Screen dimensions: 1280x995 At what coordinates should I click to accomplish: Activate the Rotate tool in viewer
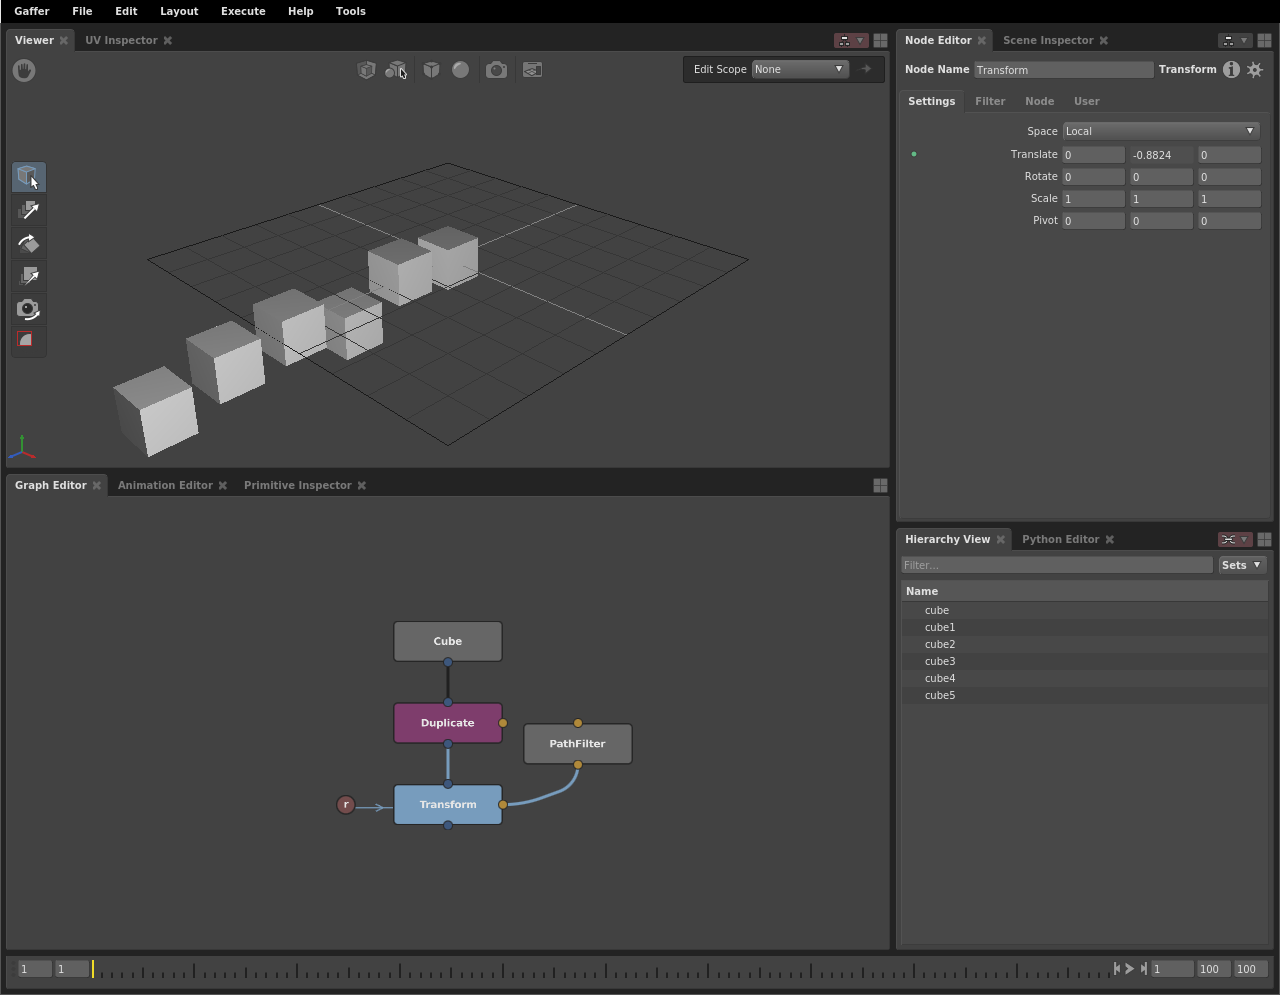(29, 243)
